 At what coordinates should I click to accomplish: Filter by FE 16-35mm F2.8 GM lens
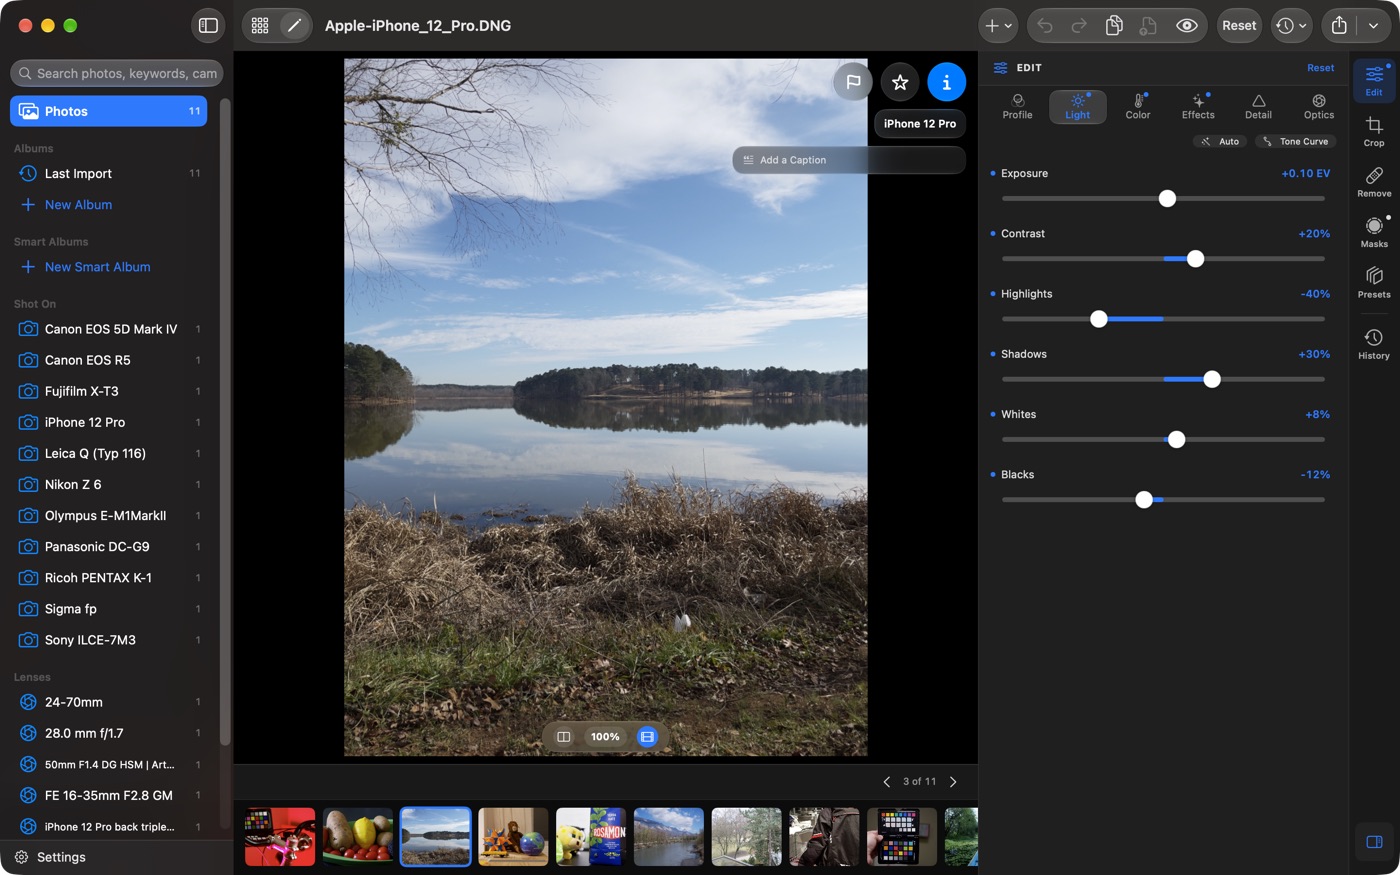(x=108, y=795)
